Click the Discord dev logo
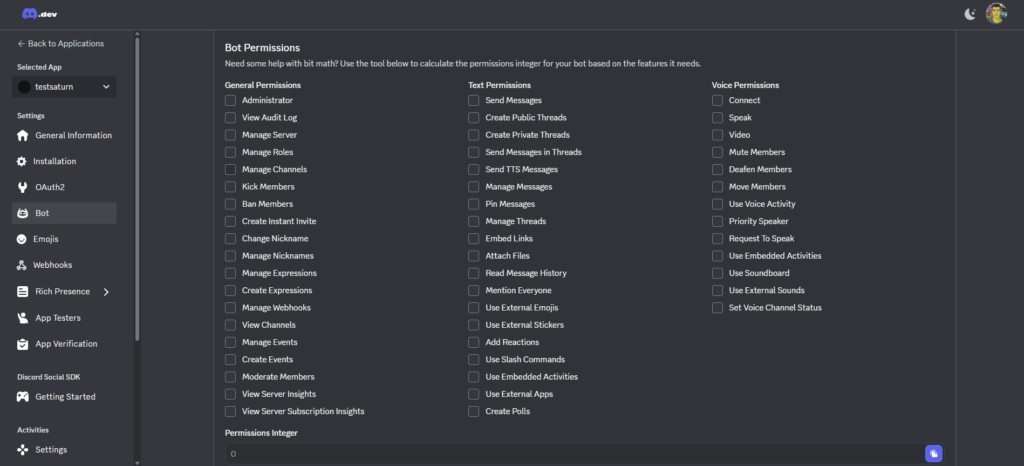Viewport: 1024px width, 466px height. (x=38, y=13)
